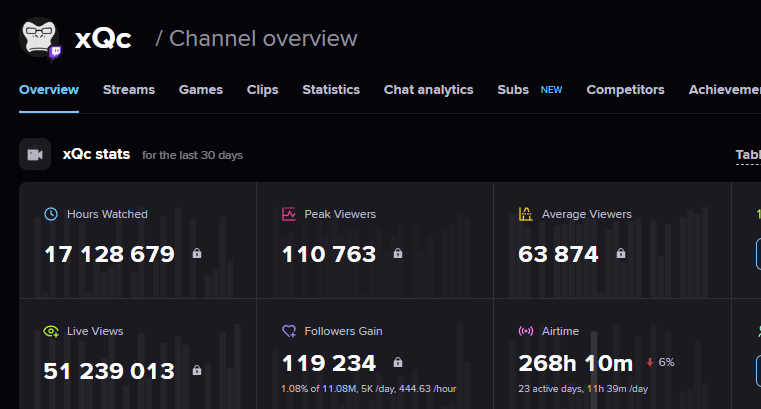Screen dimensions: 761x409
Task: Click the Peak Viewers label
Action: [x=340, y=214]
